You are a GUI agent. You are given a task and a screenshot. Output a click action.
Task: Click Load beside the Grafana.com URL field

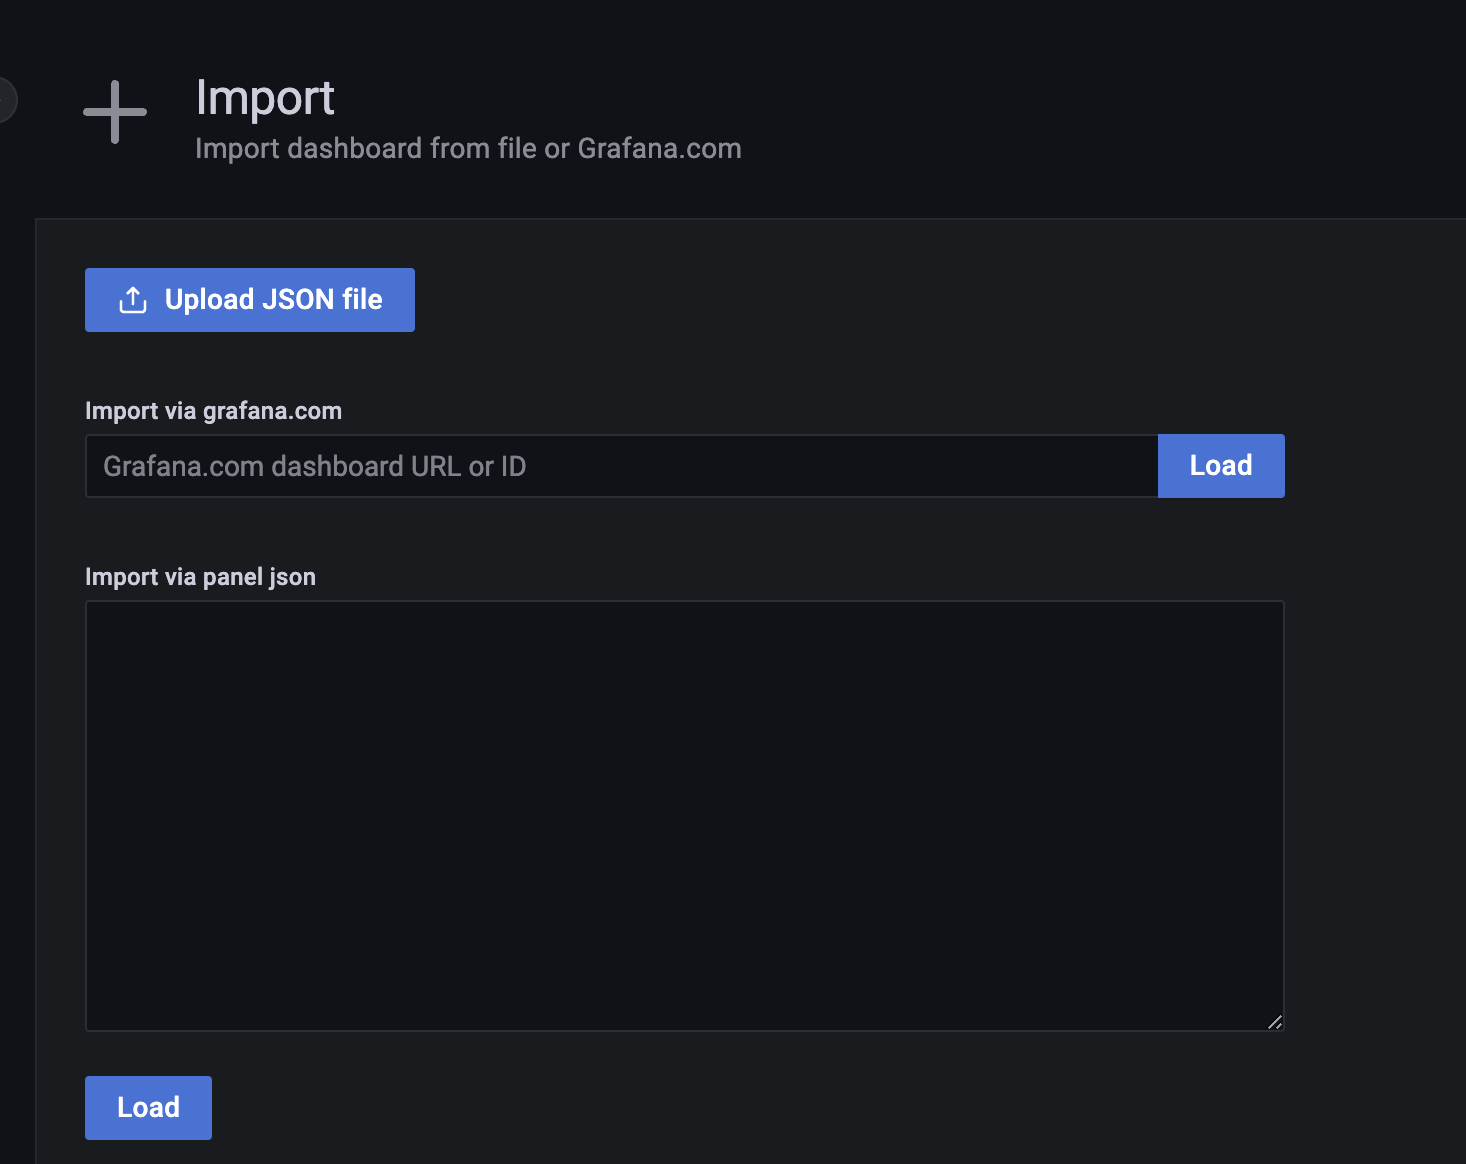(1220, 466)
